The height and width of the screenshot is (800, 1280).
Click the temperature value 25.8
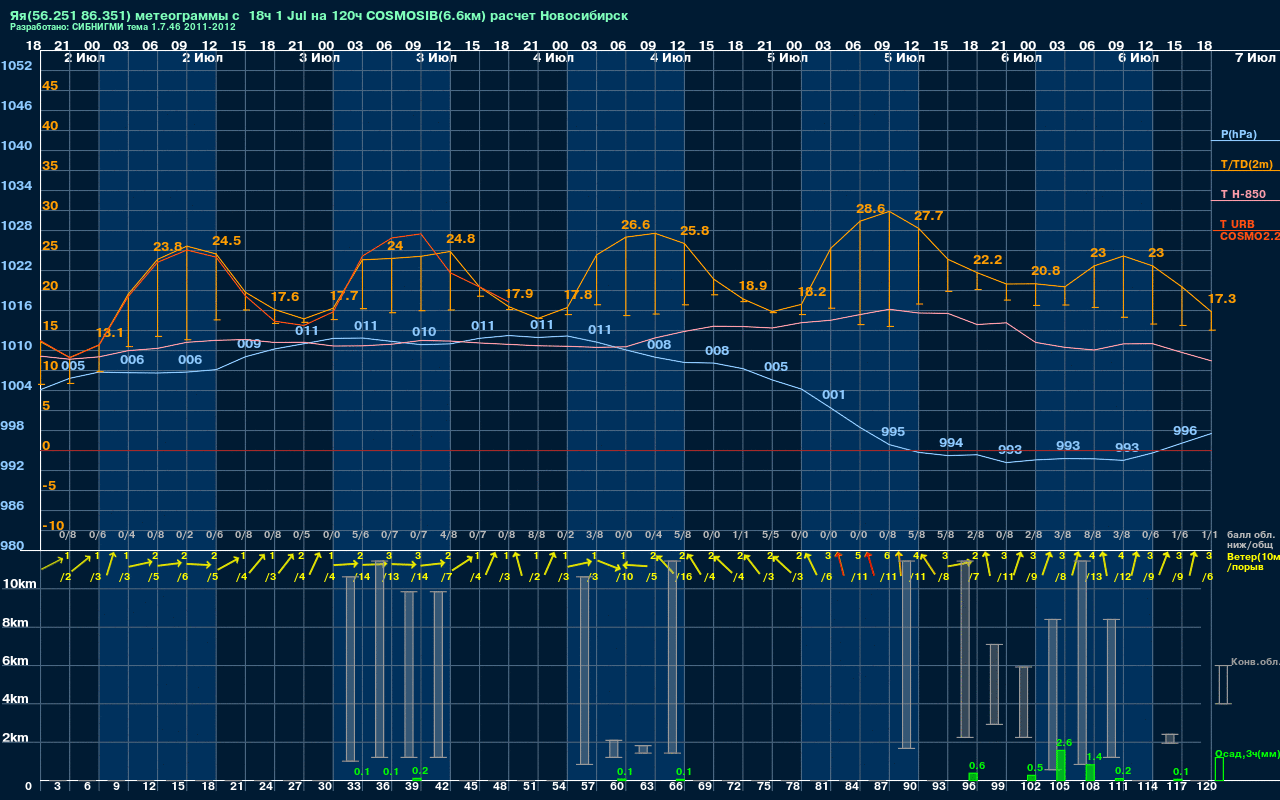pos(694,231)
